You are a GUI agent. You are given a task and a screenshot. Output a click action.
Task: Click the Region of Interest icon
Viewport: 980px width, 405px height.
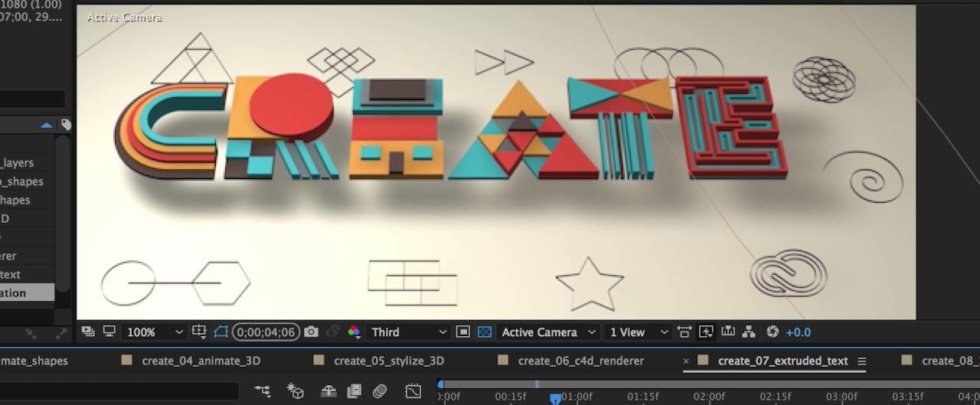point(221,332)
